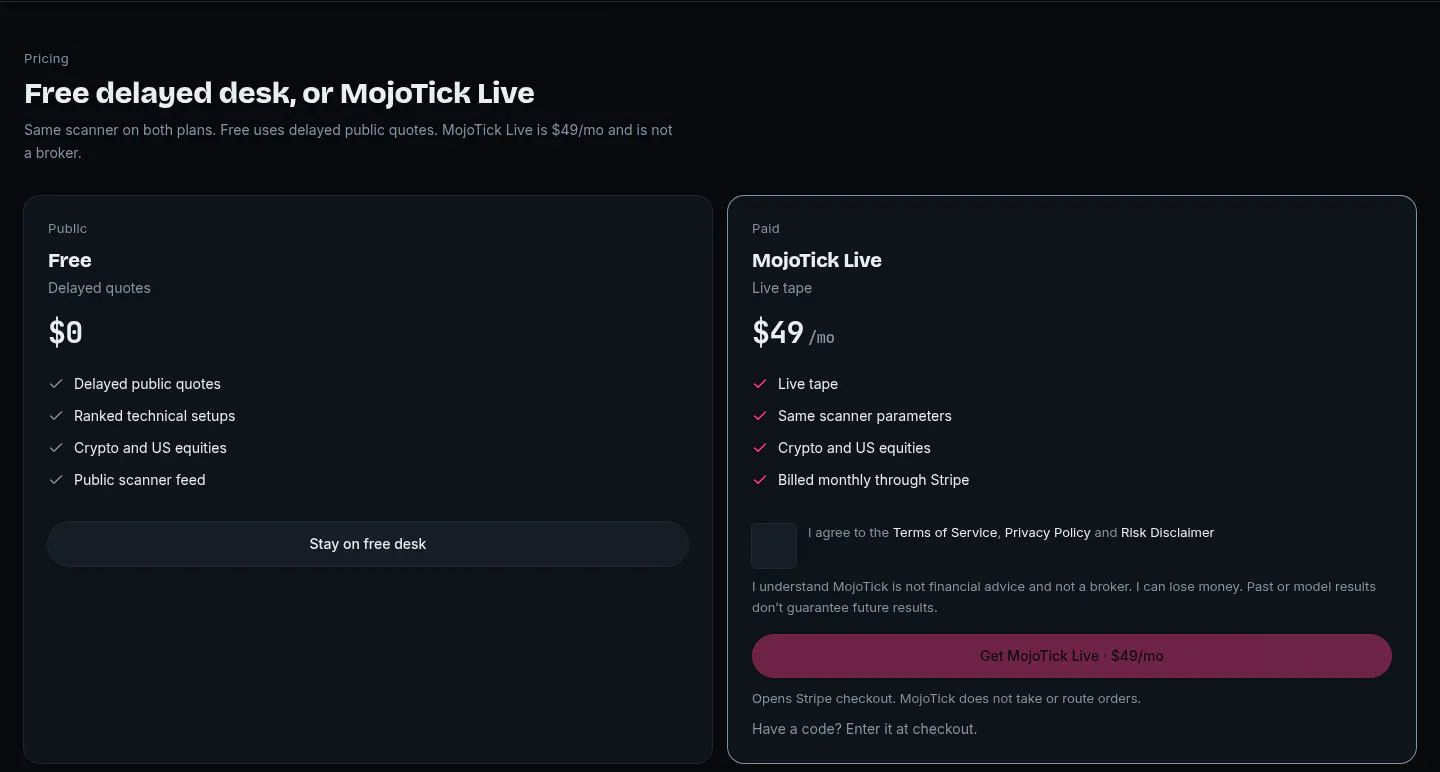Image resolution: width=1440 pixels, height=772 pixels.
Task: Click the $0 price in Free card
Action: click(x=65, y=332)
